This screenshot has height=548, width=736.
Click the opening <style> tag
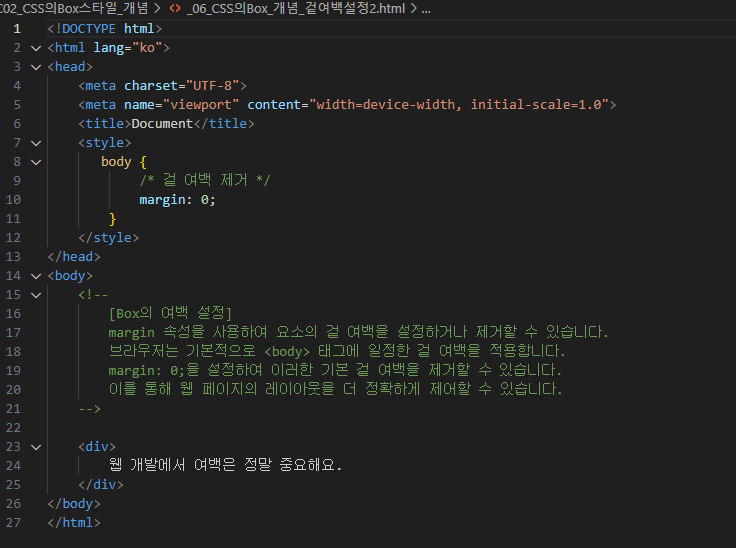(x=105, y=143)
